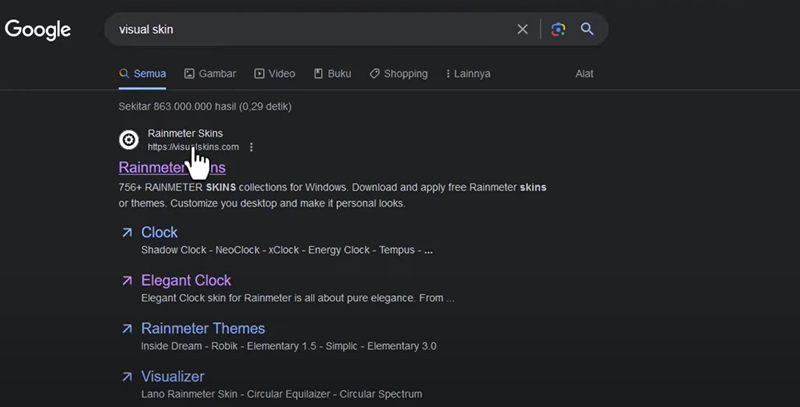Click arrow icon beside Clock sitelink
Image resolution: width=800 pixels, height=407 pixels.
click(127, 233)
